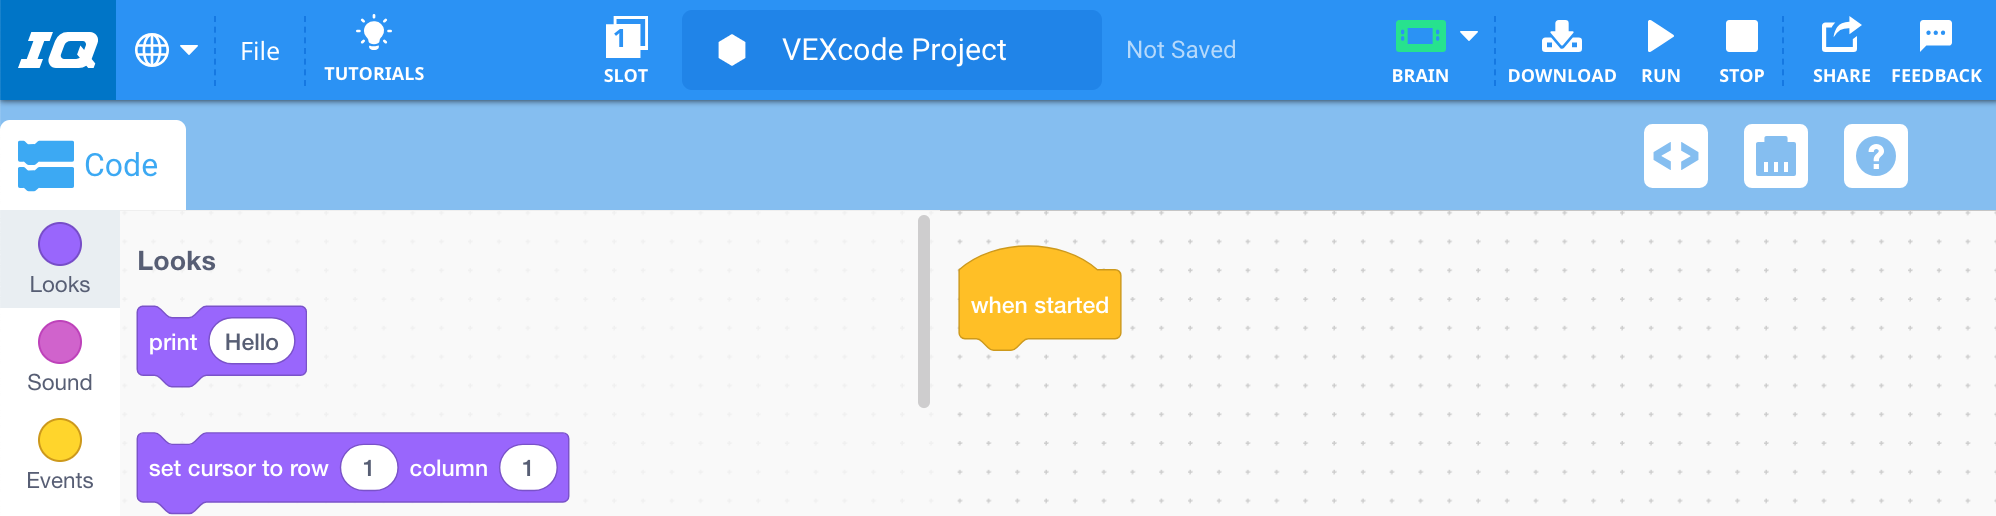This screenshot has height=516, width=1996.
Task: Run the project
Action: [x=1660, y=49]
